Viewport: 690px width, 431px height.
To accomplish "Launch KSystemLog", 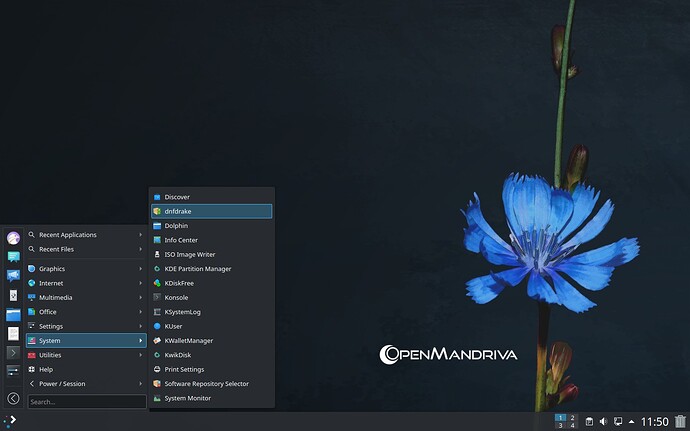I will (212, 312).
